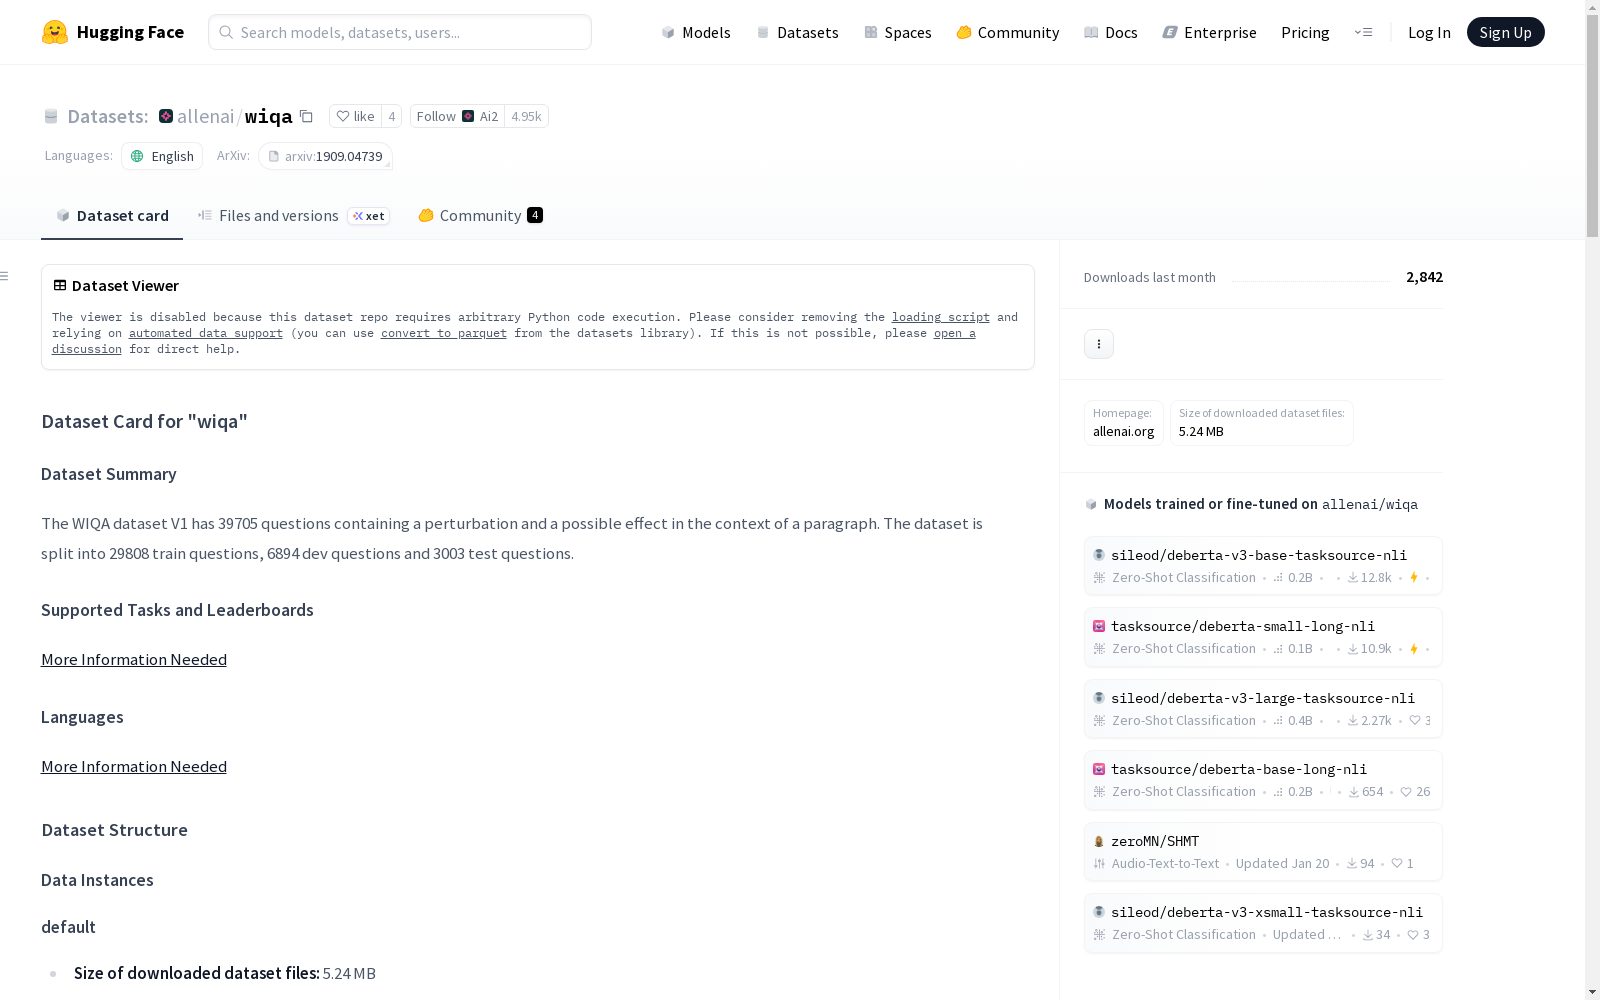Open the Datasets menu item

point(797,32)
